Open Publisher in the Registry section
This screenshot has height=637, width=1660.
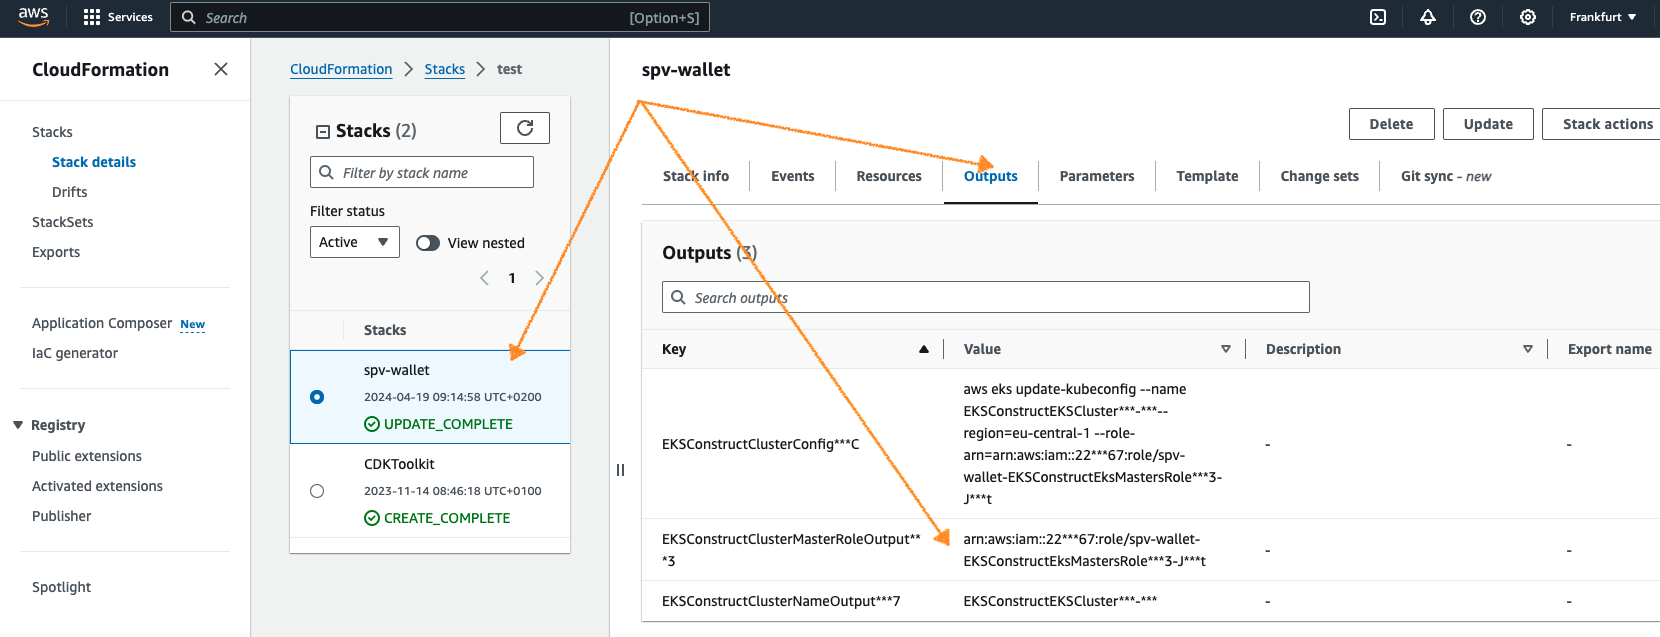(62, 516)
